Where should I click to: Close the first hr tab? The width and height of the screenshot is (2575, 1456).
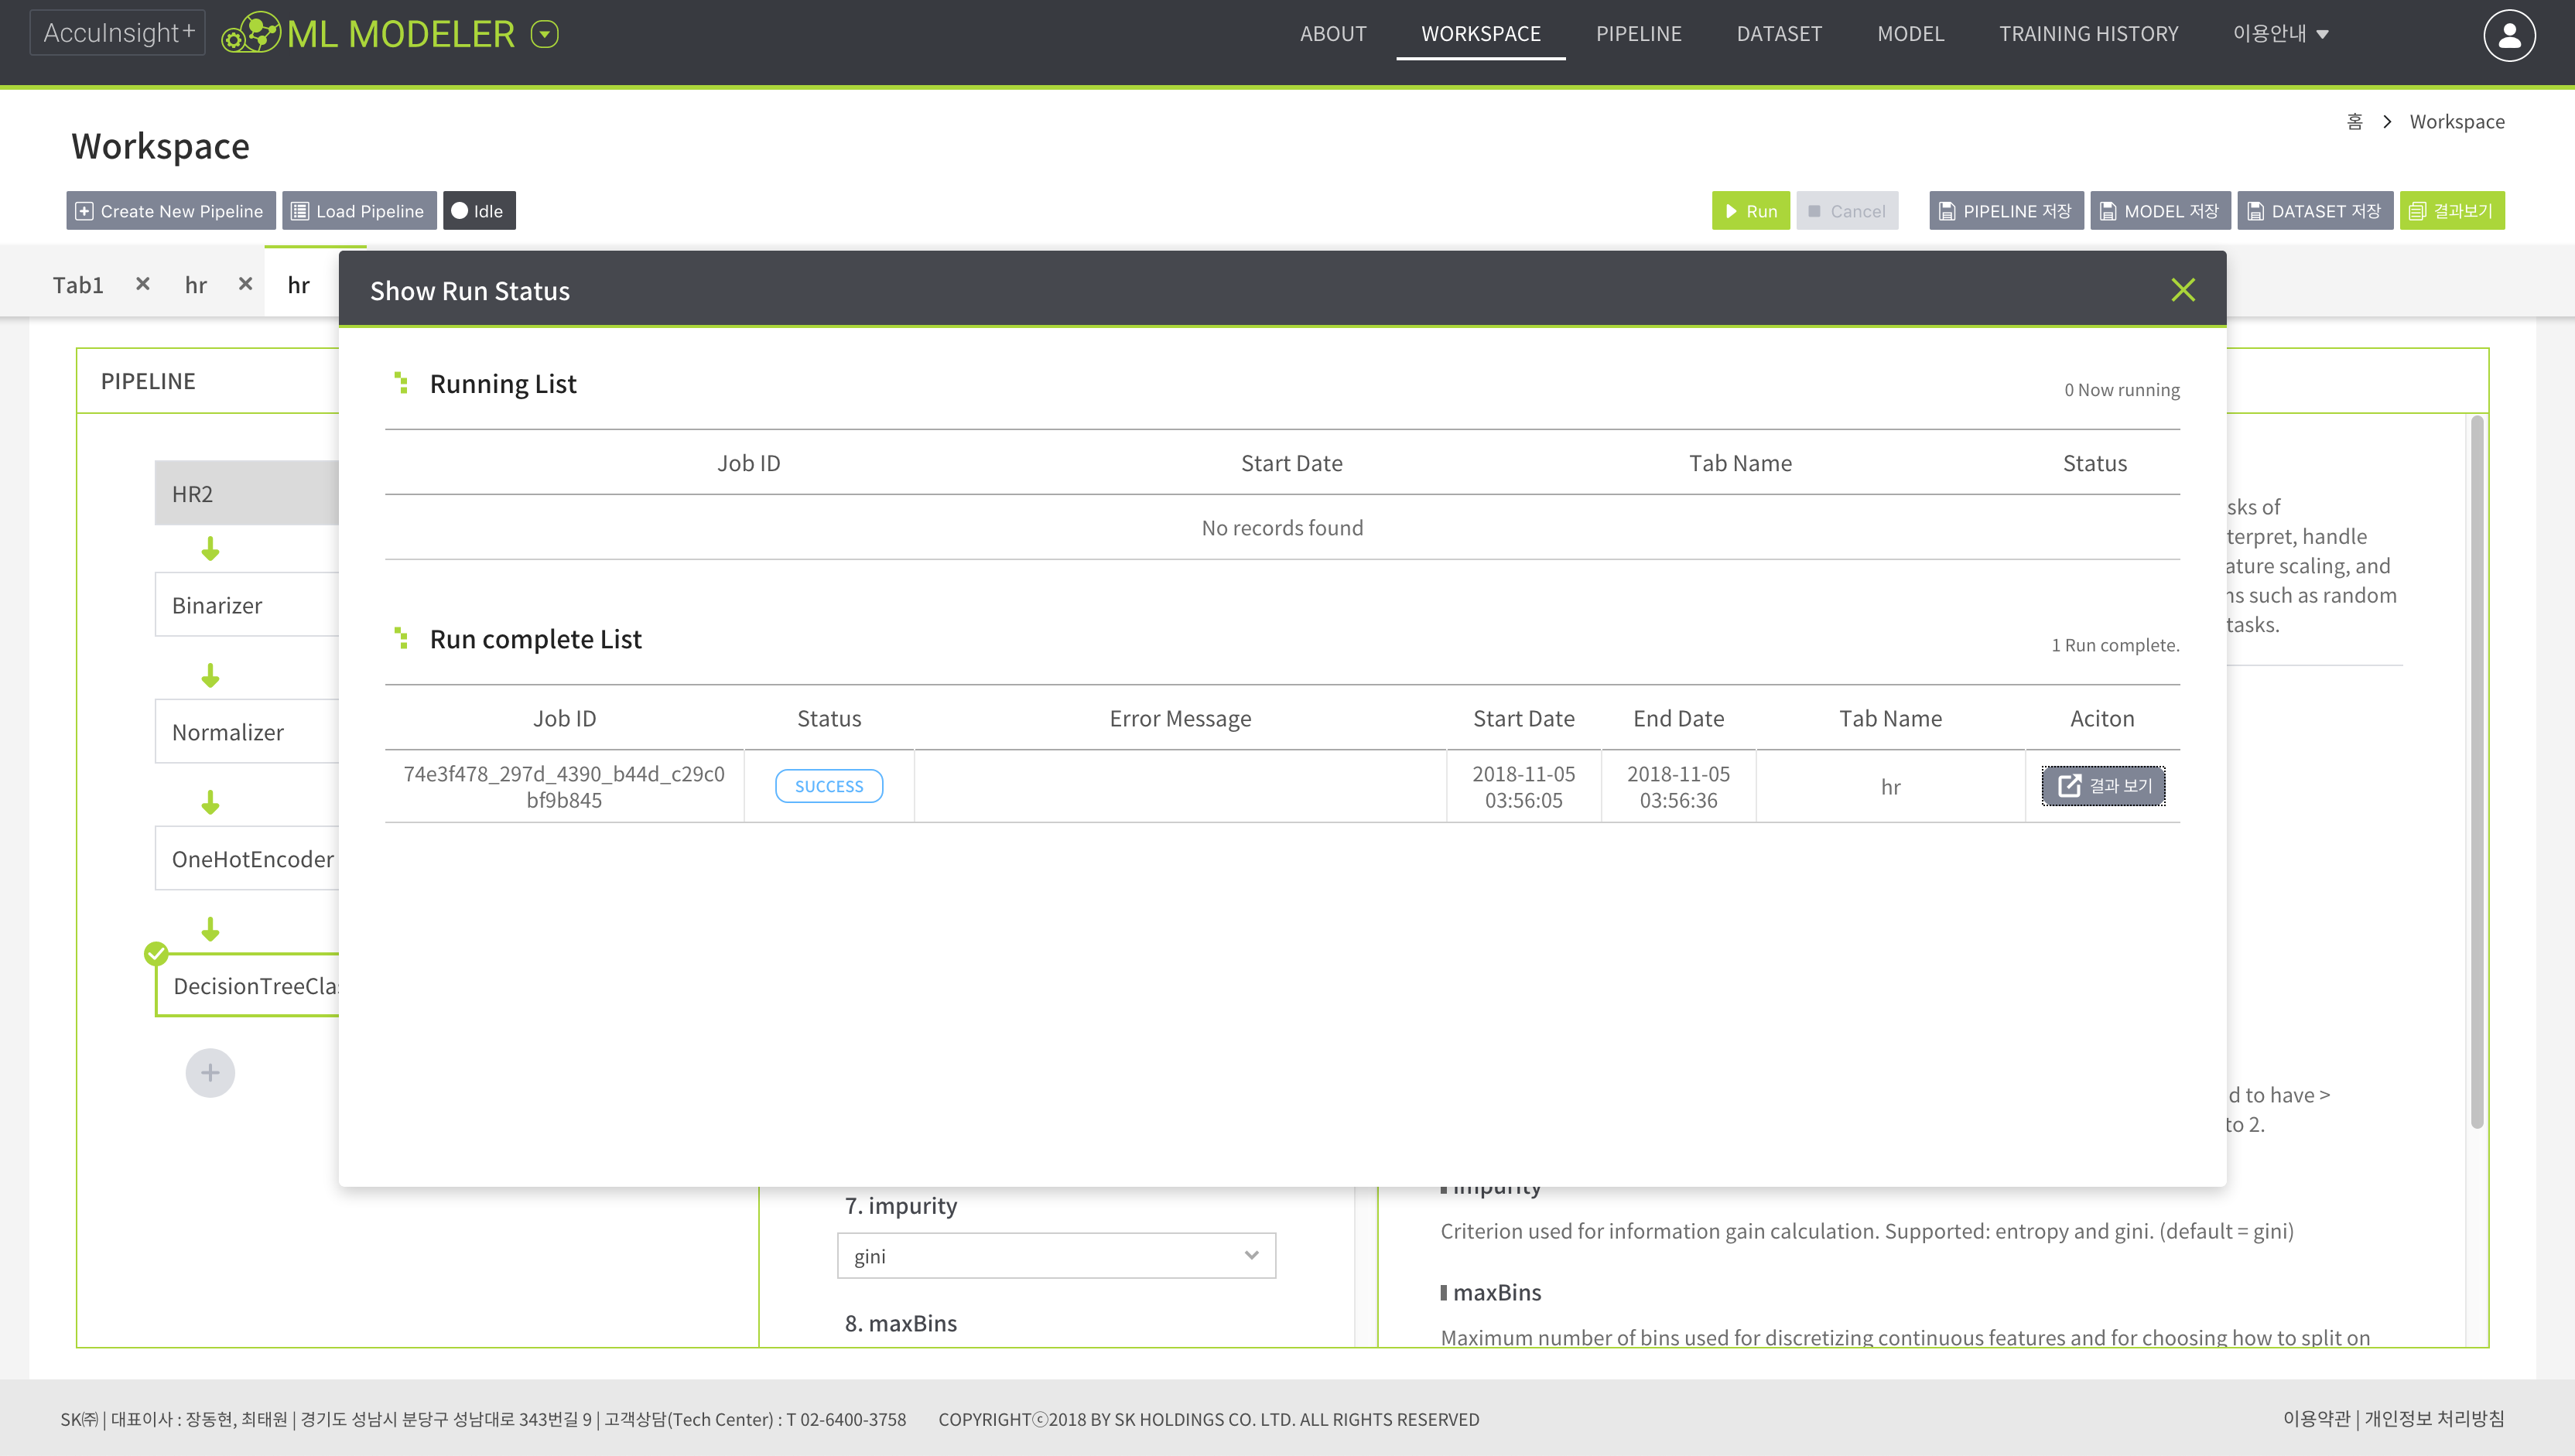click(x=245, y=284)
